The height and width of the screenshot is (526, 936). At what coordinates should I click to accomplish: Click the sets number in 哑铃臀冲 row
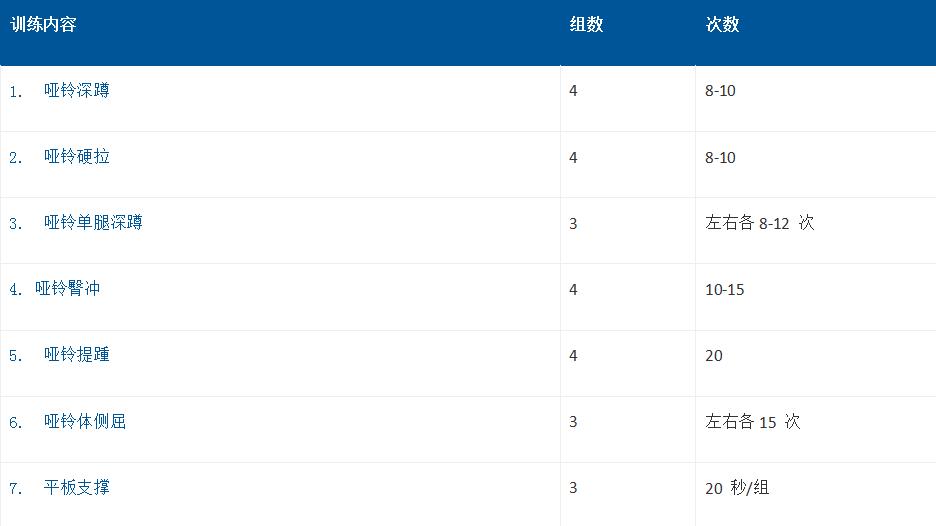click(x=573, y=290)
